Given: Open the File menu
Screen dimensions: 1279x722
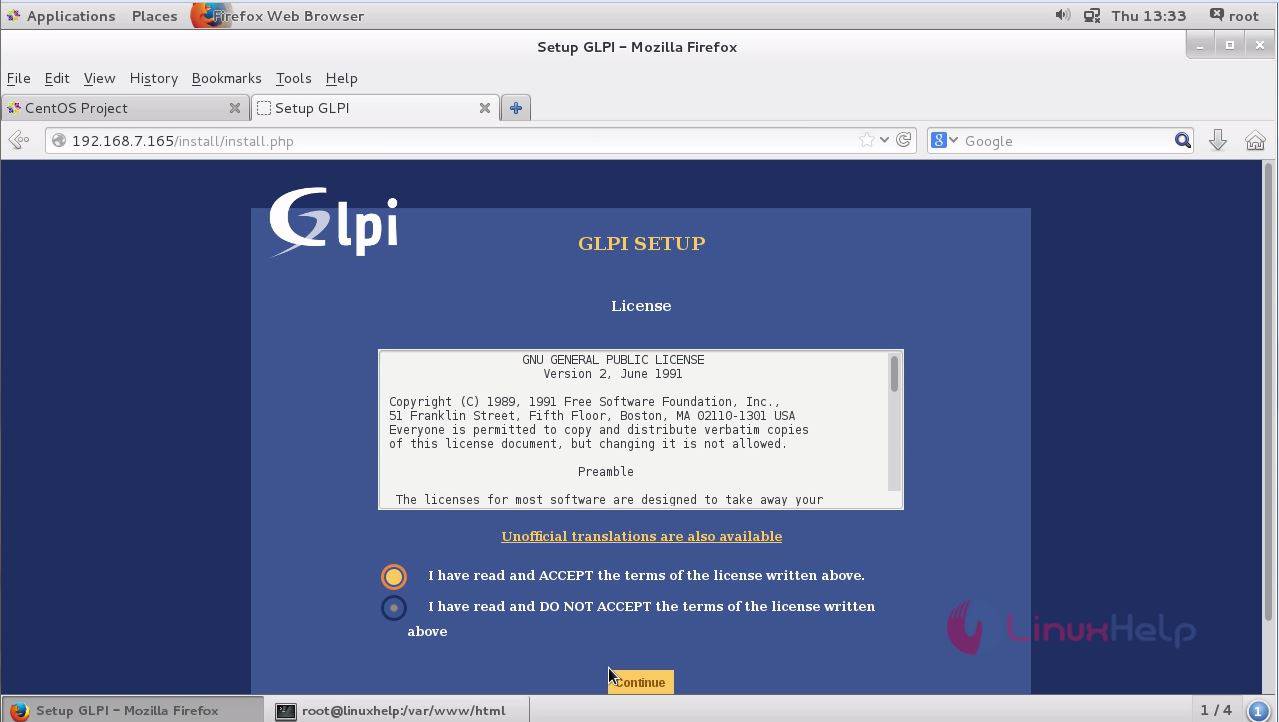Looking at the screenshot, I should 19,78.
